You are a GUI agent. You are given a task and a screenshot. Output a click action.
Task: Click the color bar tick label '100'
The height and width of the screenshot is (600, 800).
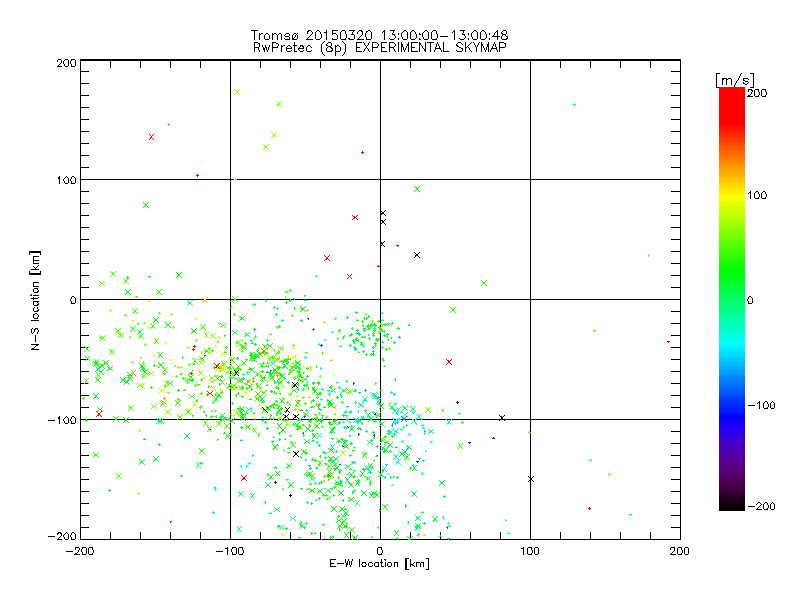pyautogui.click(x=757, y=195)
